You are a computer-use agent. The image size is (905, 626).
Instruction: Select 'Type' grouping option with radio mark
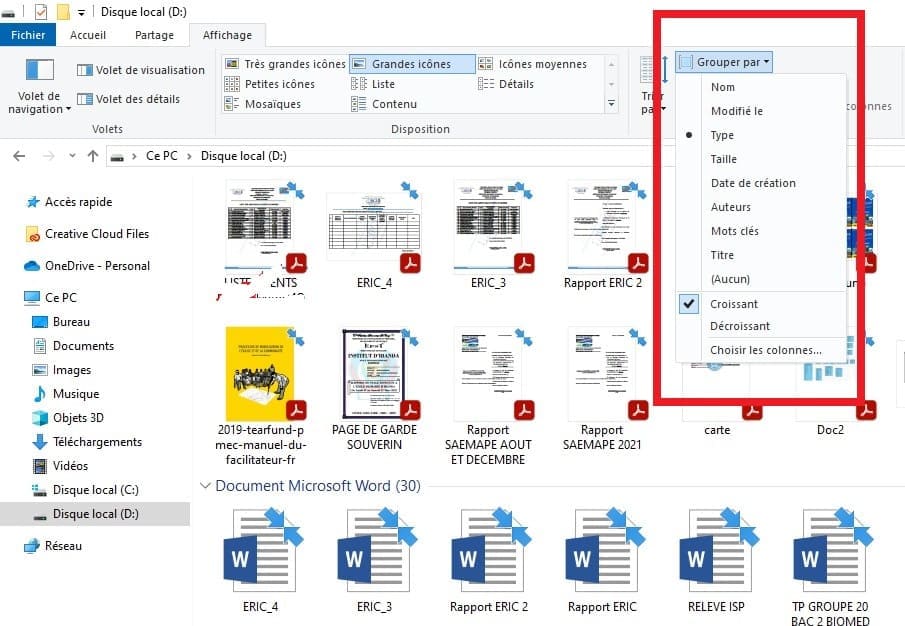[722, 135]
